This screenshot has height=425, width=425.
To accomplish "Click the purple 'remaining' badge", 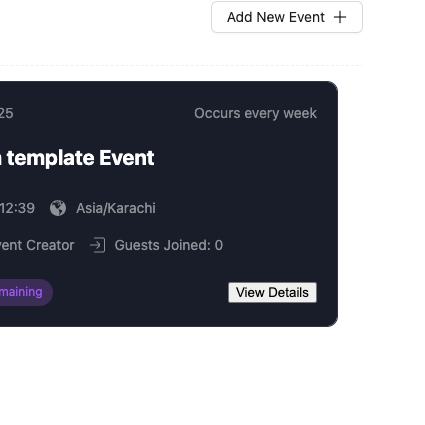I will click(24, 292).
